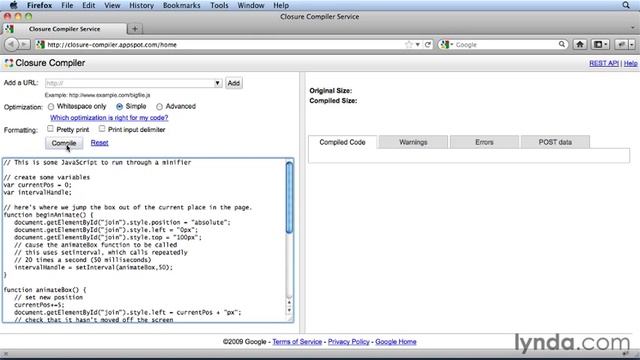The image size is (640, 360).
Task: Click the Google search magnifier icon
Action: point(562,44)
